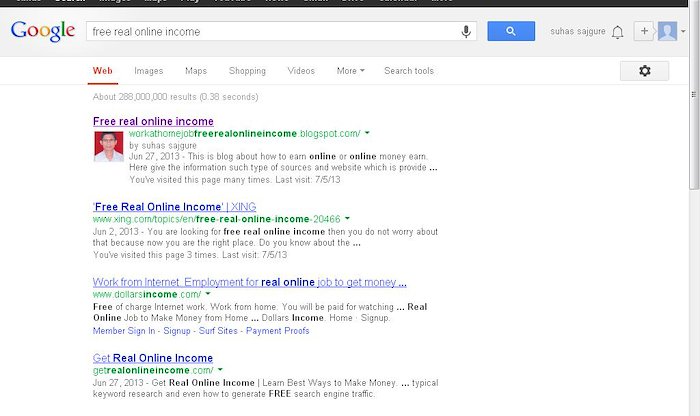This screenshot has height=416, width=700.
Task: Expand arrow next to xing.com URL
Action: tap(347, 219)
